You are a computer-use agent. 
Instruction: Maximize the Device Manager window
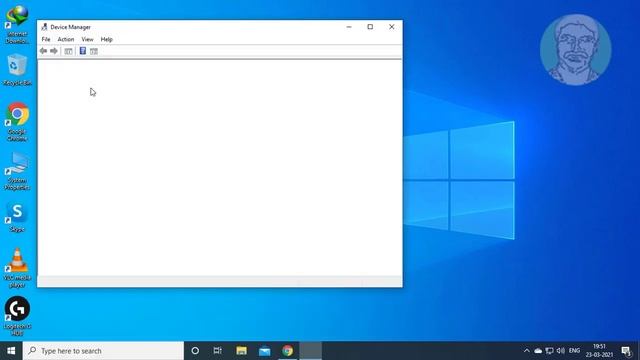370,27
